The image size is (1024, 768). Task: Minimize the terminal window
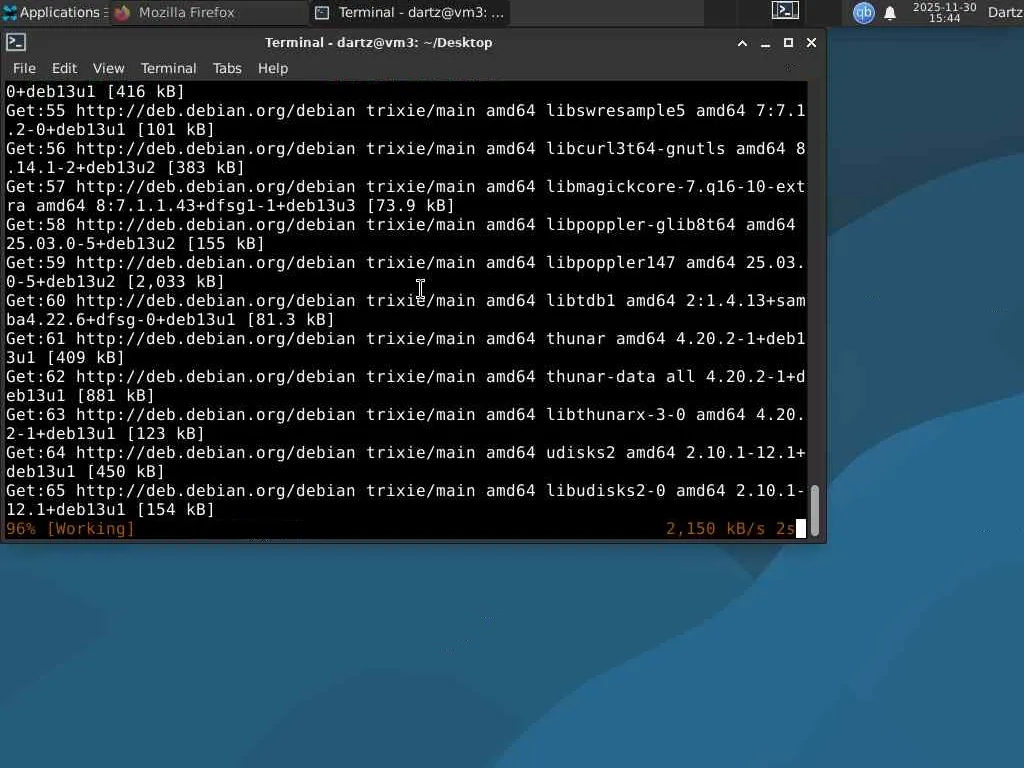765,43
